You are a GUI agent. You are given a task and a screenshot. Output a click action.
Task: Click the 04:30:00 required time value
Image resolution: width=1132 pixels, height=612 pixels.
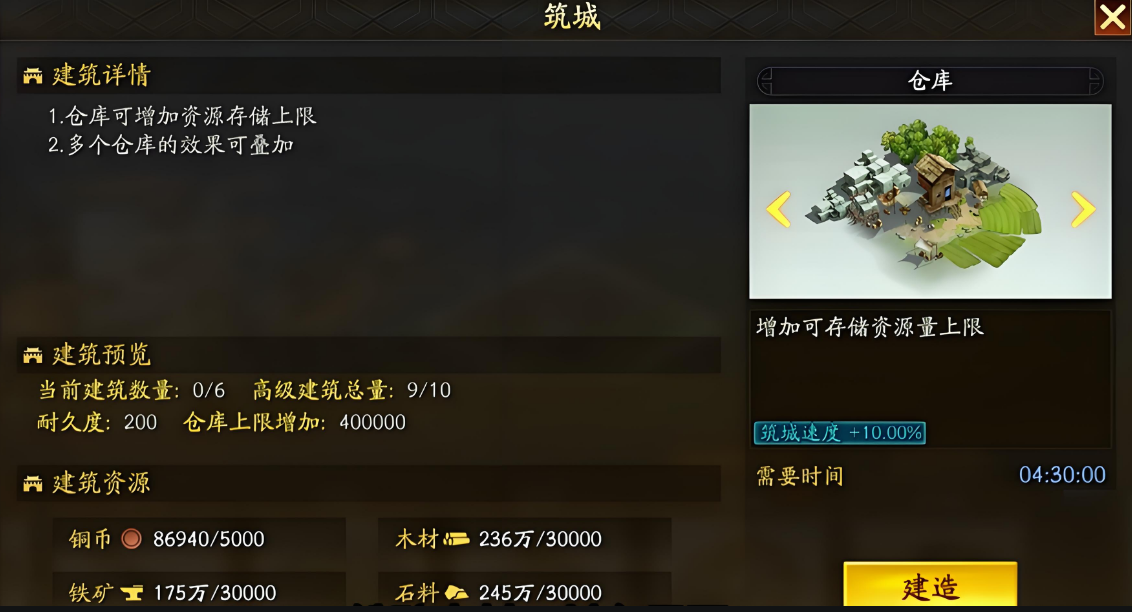[1062, 475]
